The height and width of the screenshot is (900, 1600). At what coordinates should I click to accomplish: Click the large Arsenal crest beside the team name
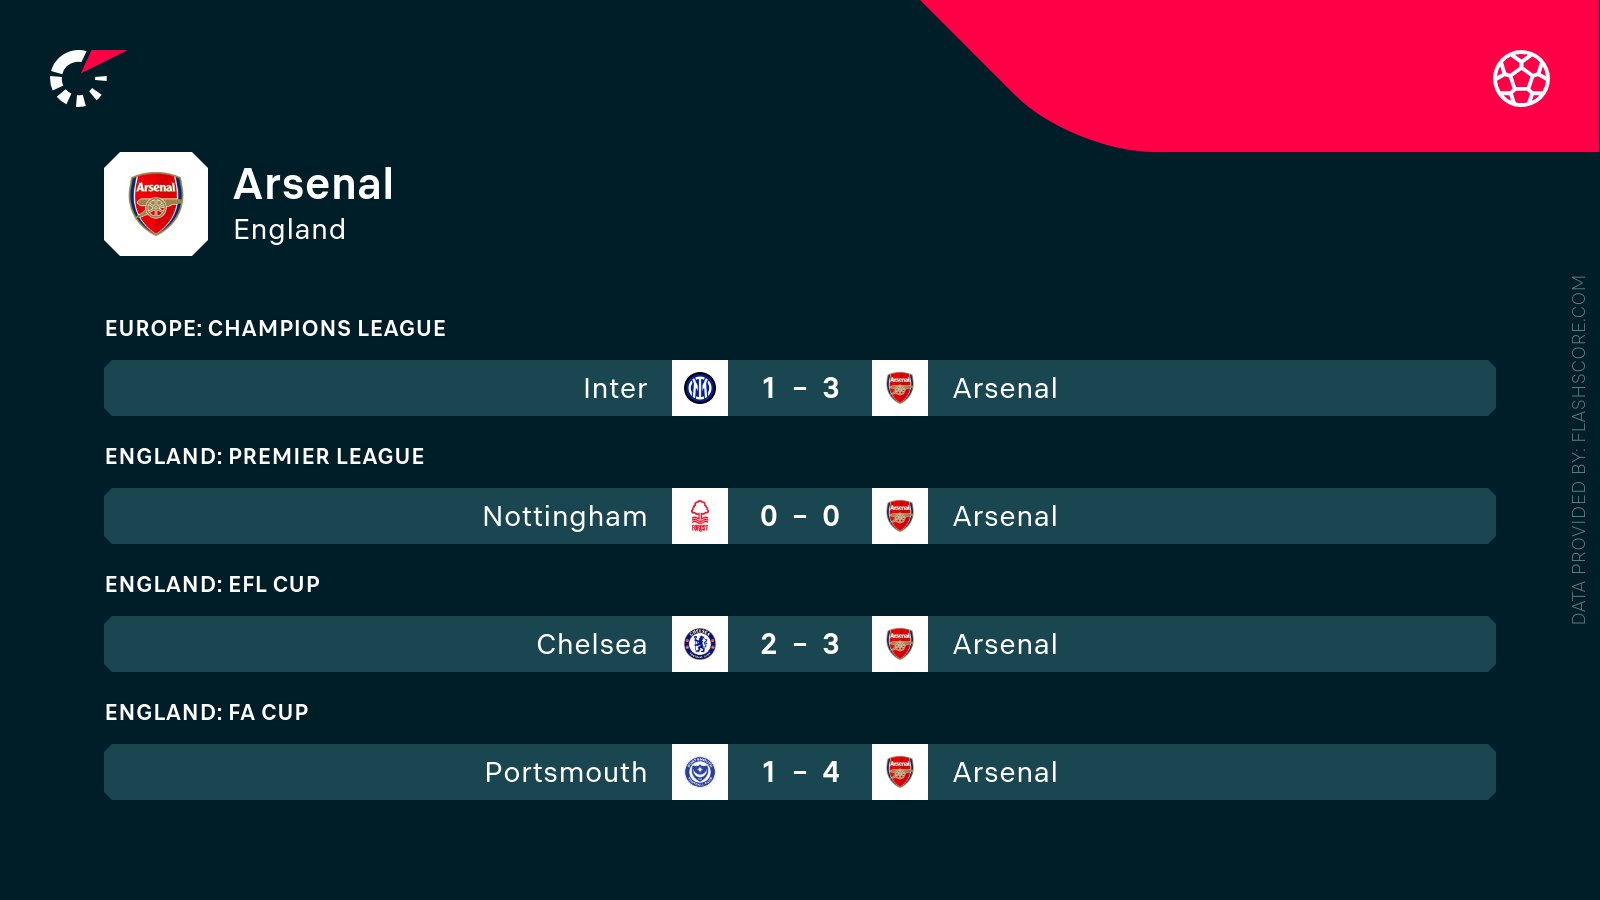pyautogui.click(x=156, y=204)
